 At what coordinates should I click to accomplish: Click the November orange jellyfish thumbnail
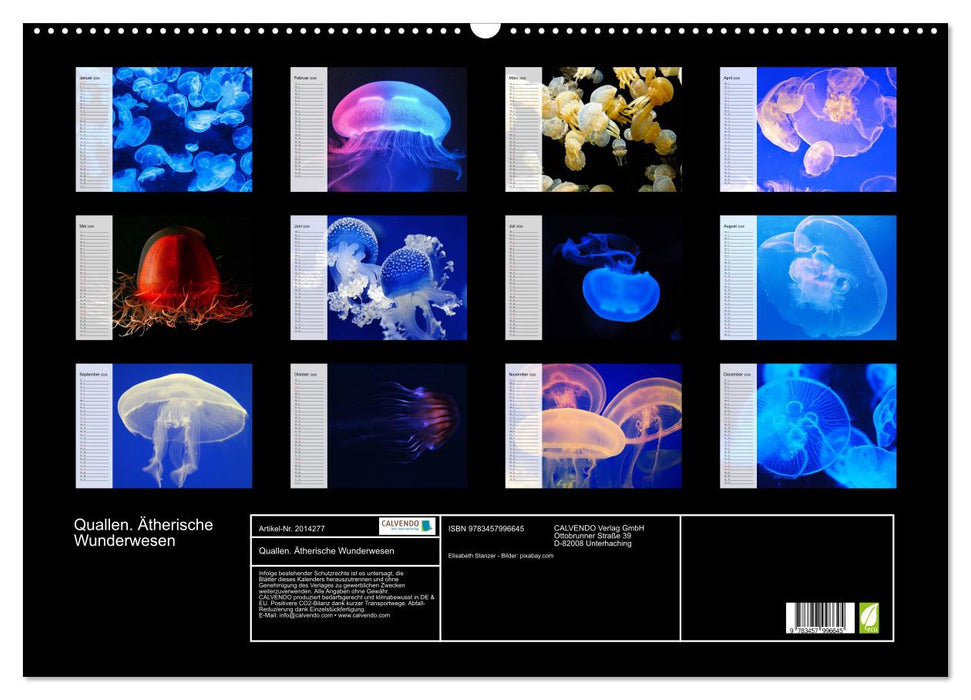click(611, 425)
